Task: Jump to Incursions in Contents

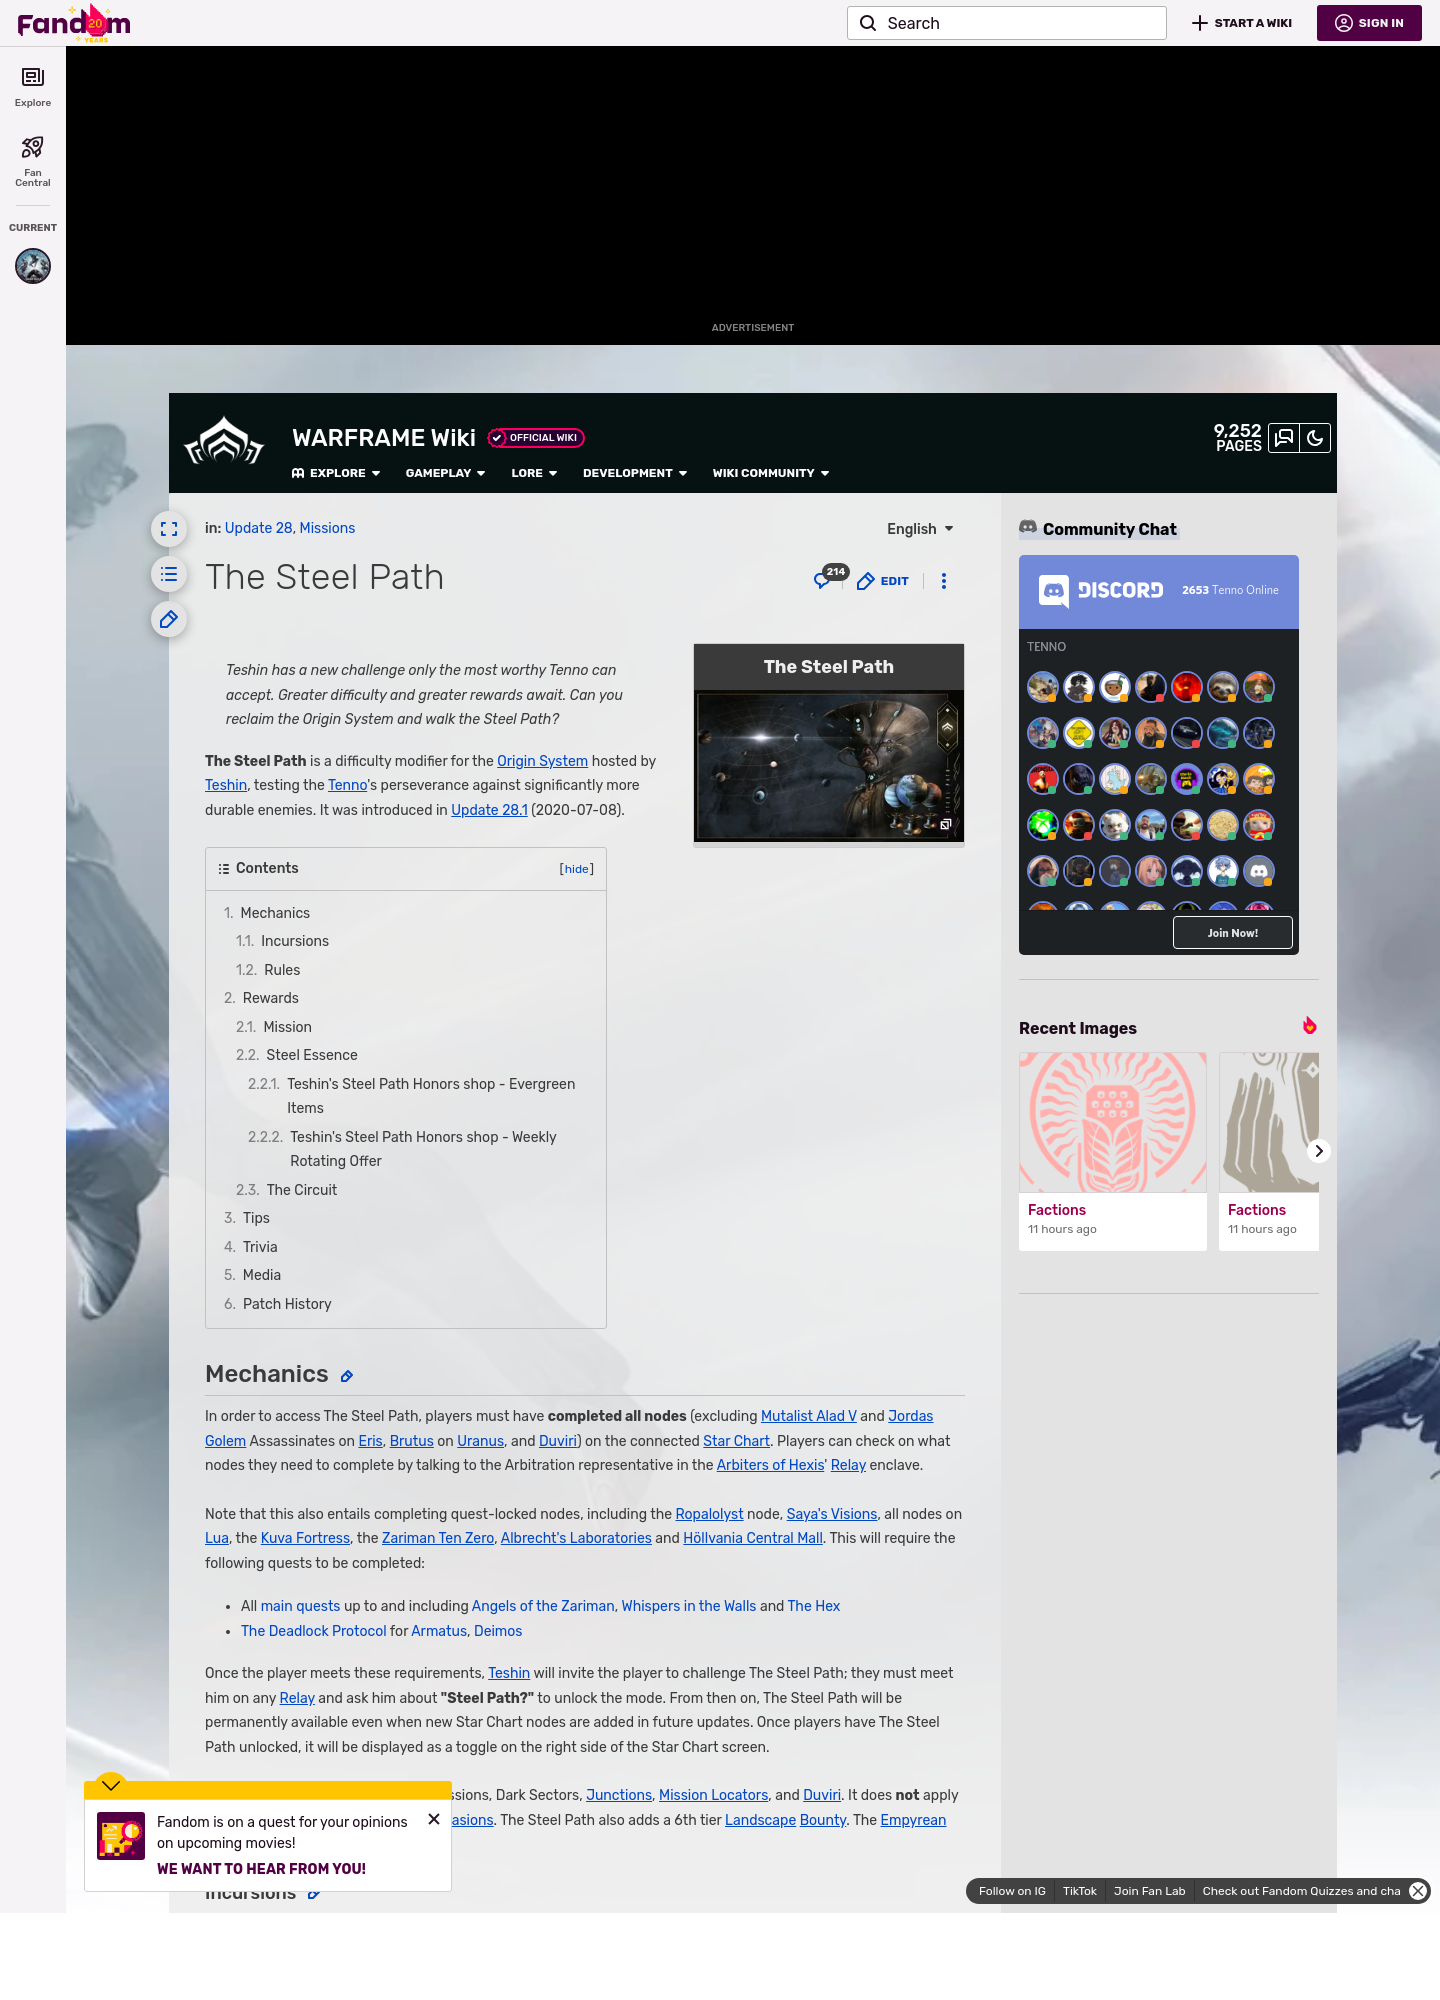Action: pos(295,941)
